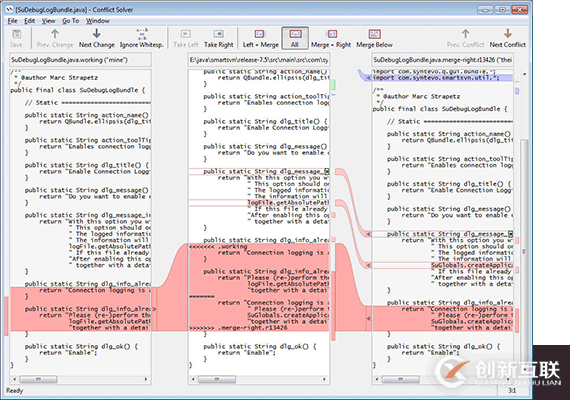Image resolution: width=570 pixels, height=400 pixels.
Task: Click 'return "Enable";' line in left pane
Action: pos(68,353)
